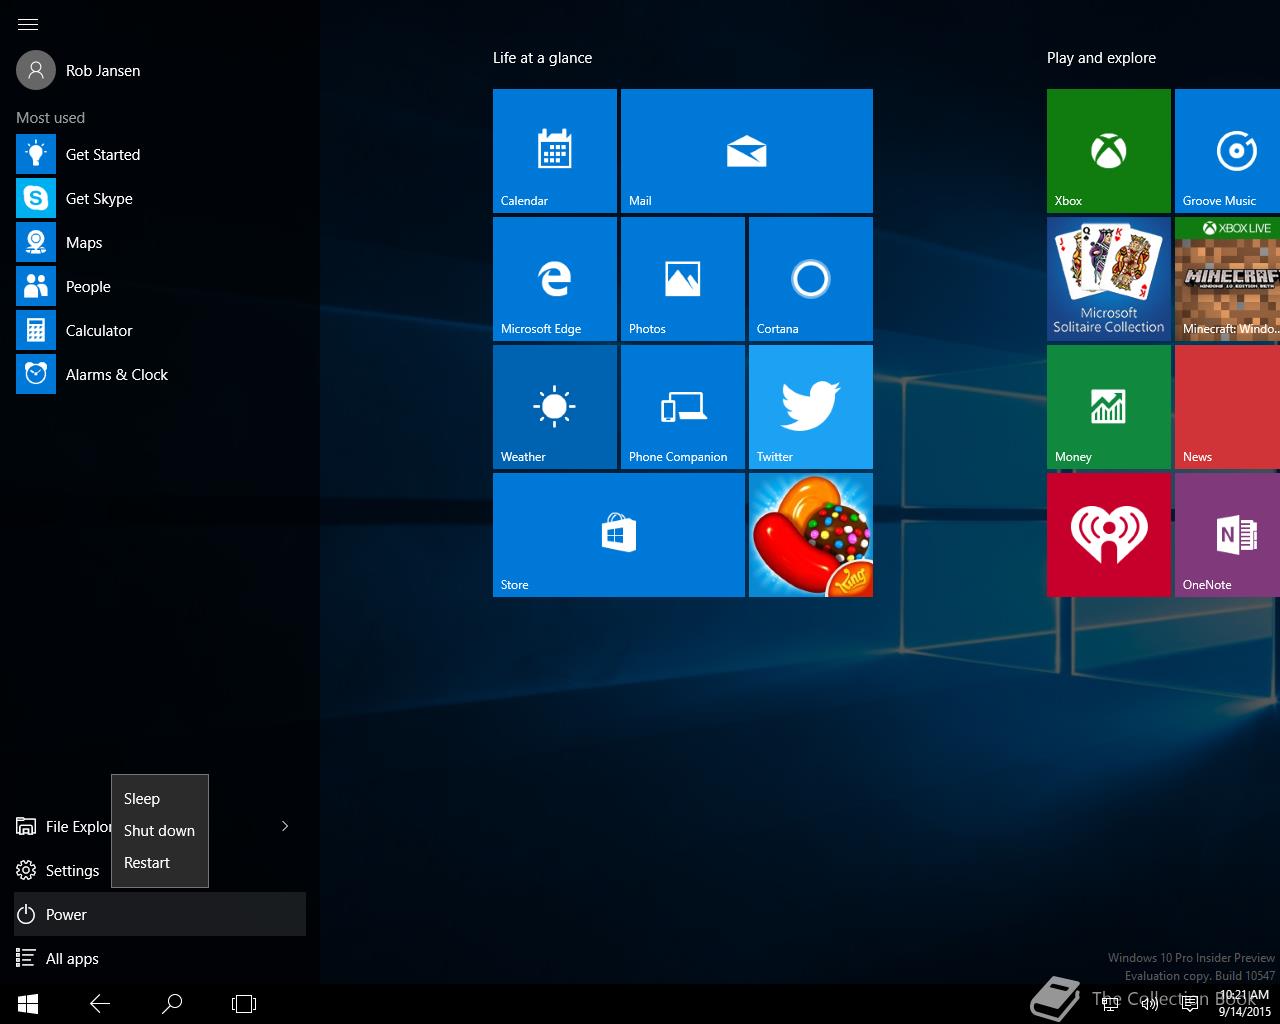Open the taskbar Search icon
1280x1024 pixels.
click(x=172, y=1003)
